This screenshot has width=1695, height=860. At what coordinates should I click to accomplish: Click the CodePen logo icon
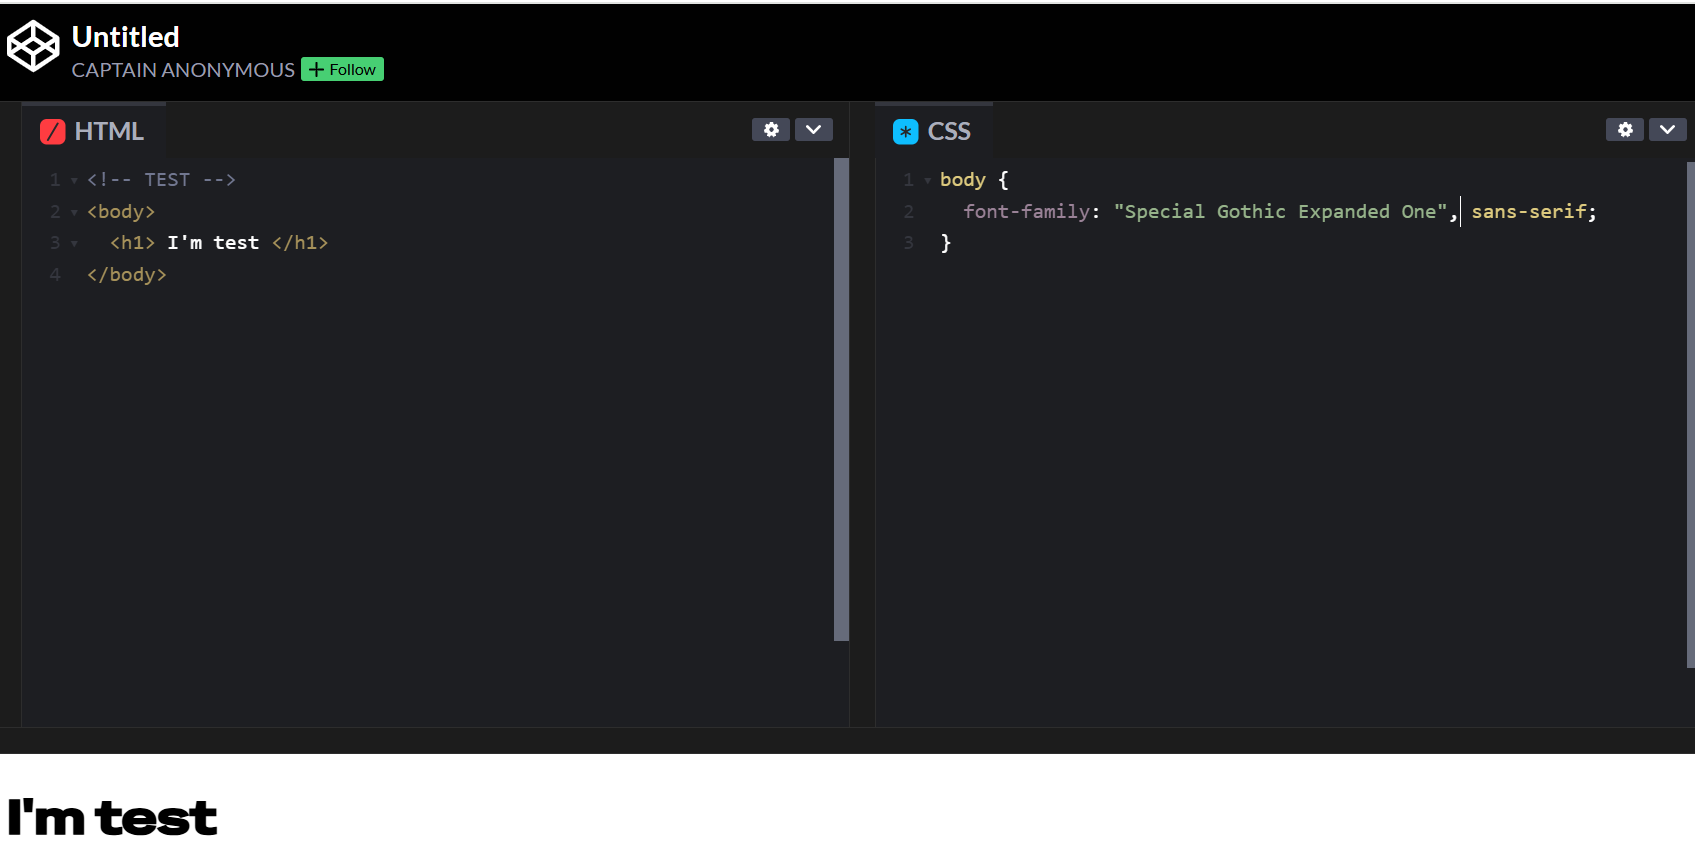coord(33,46)
